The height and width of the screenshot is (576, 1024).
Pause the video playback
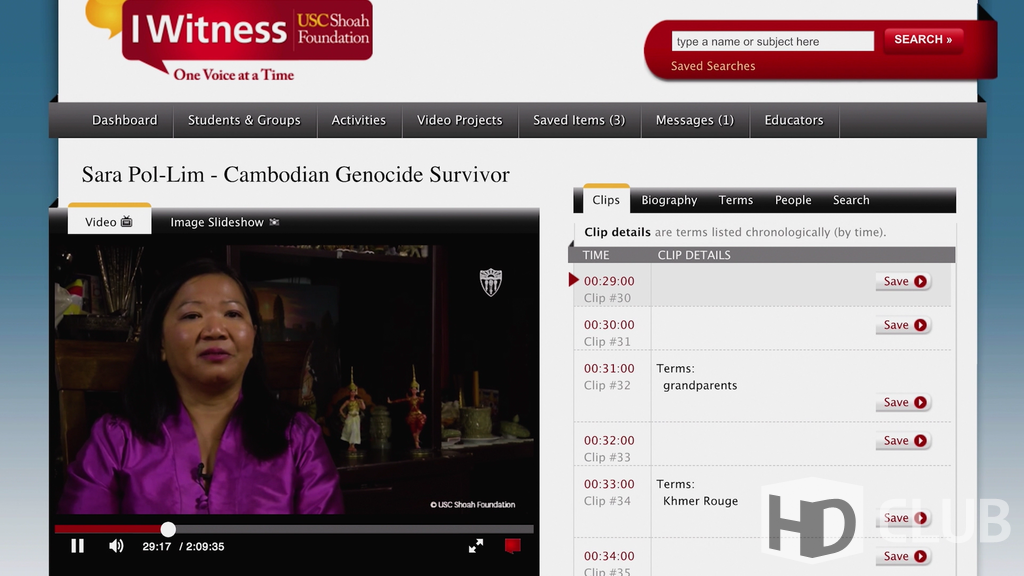[77, 546]
